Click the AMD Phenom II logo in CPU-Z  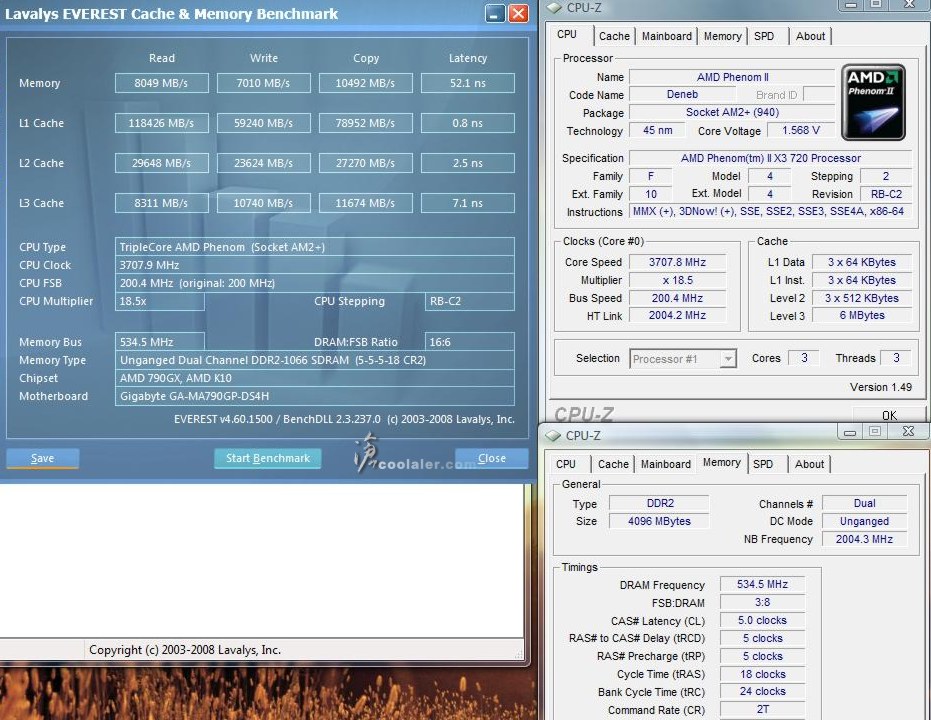click(873, 102)
